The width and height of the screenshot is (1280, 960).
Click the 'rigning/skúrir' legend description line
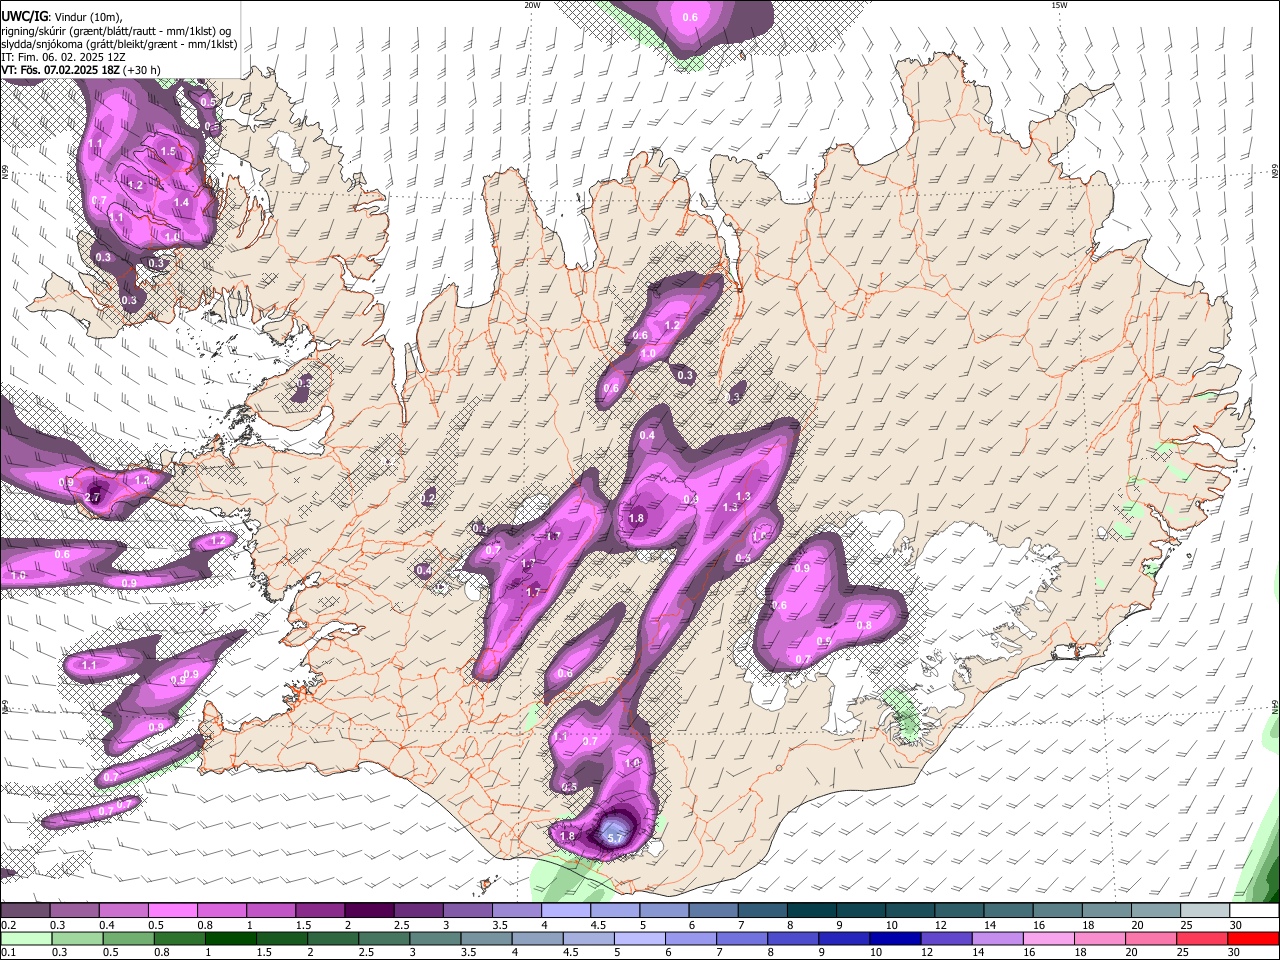[x=116, y=31]
